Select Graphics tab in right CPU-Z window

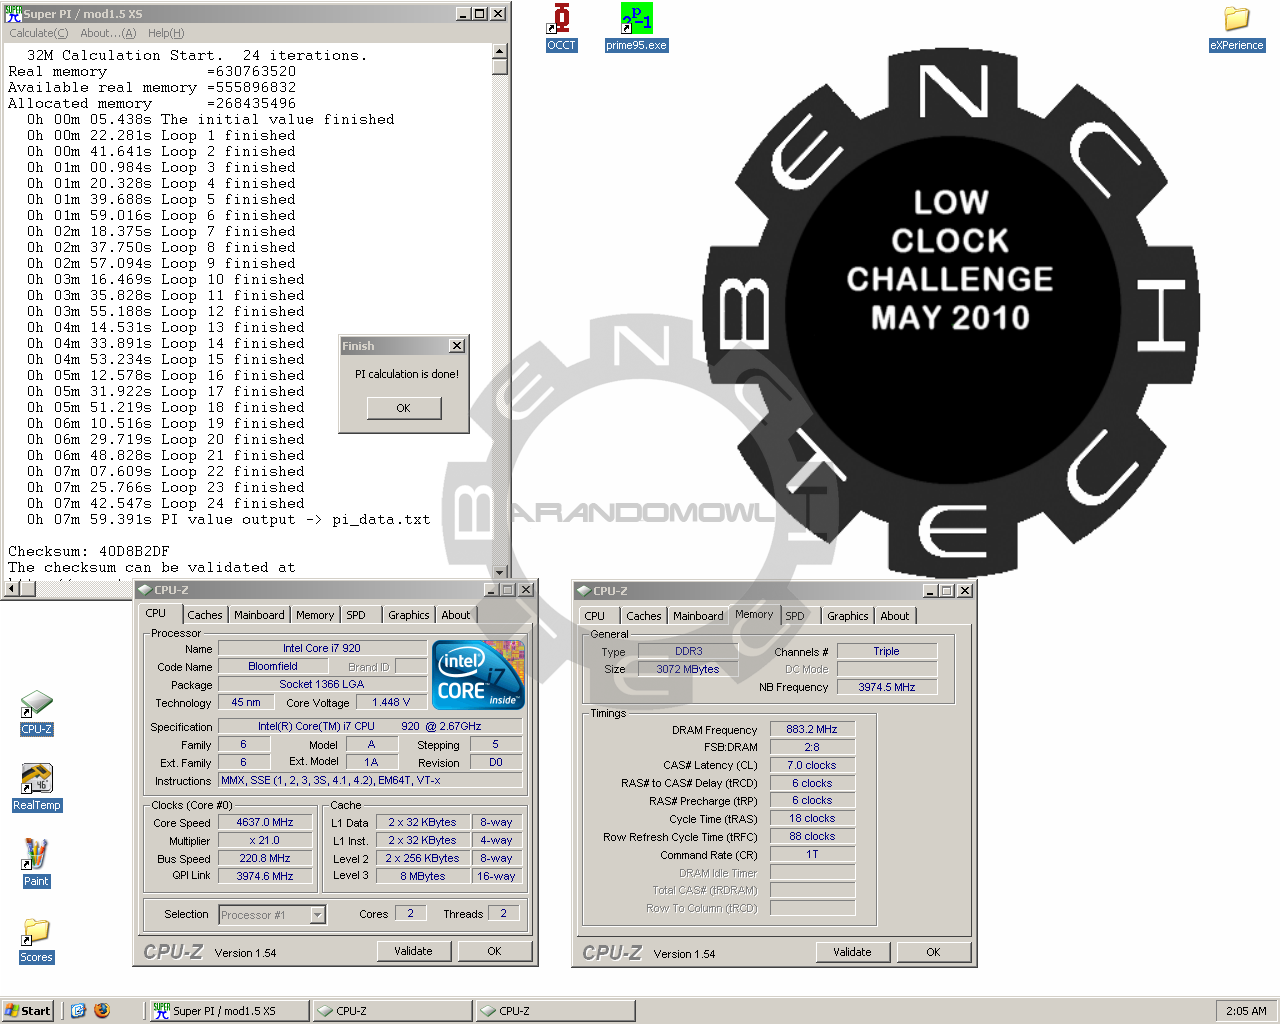pyautogui.click(x=848, y=616)
